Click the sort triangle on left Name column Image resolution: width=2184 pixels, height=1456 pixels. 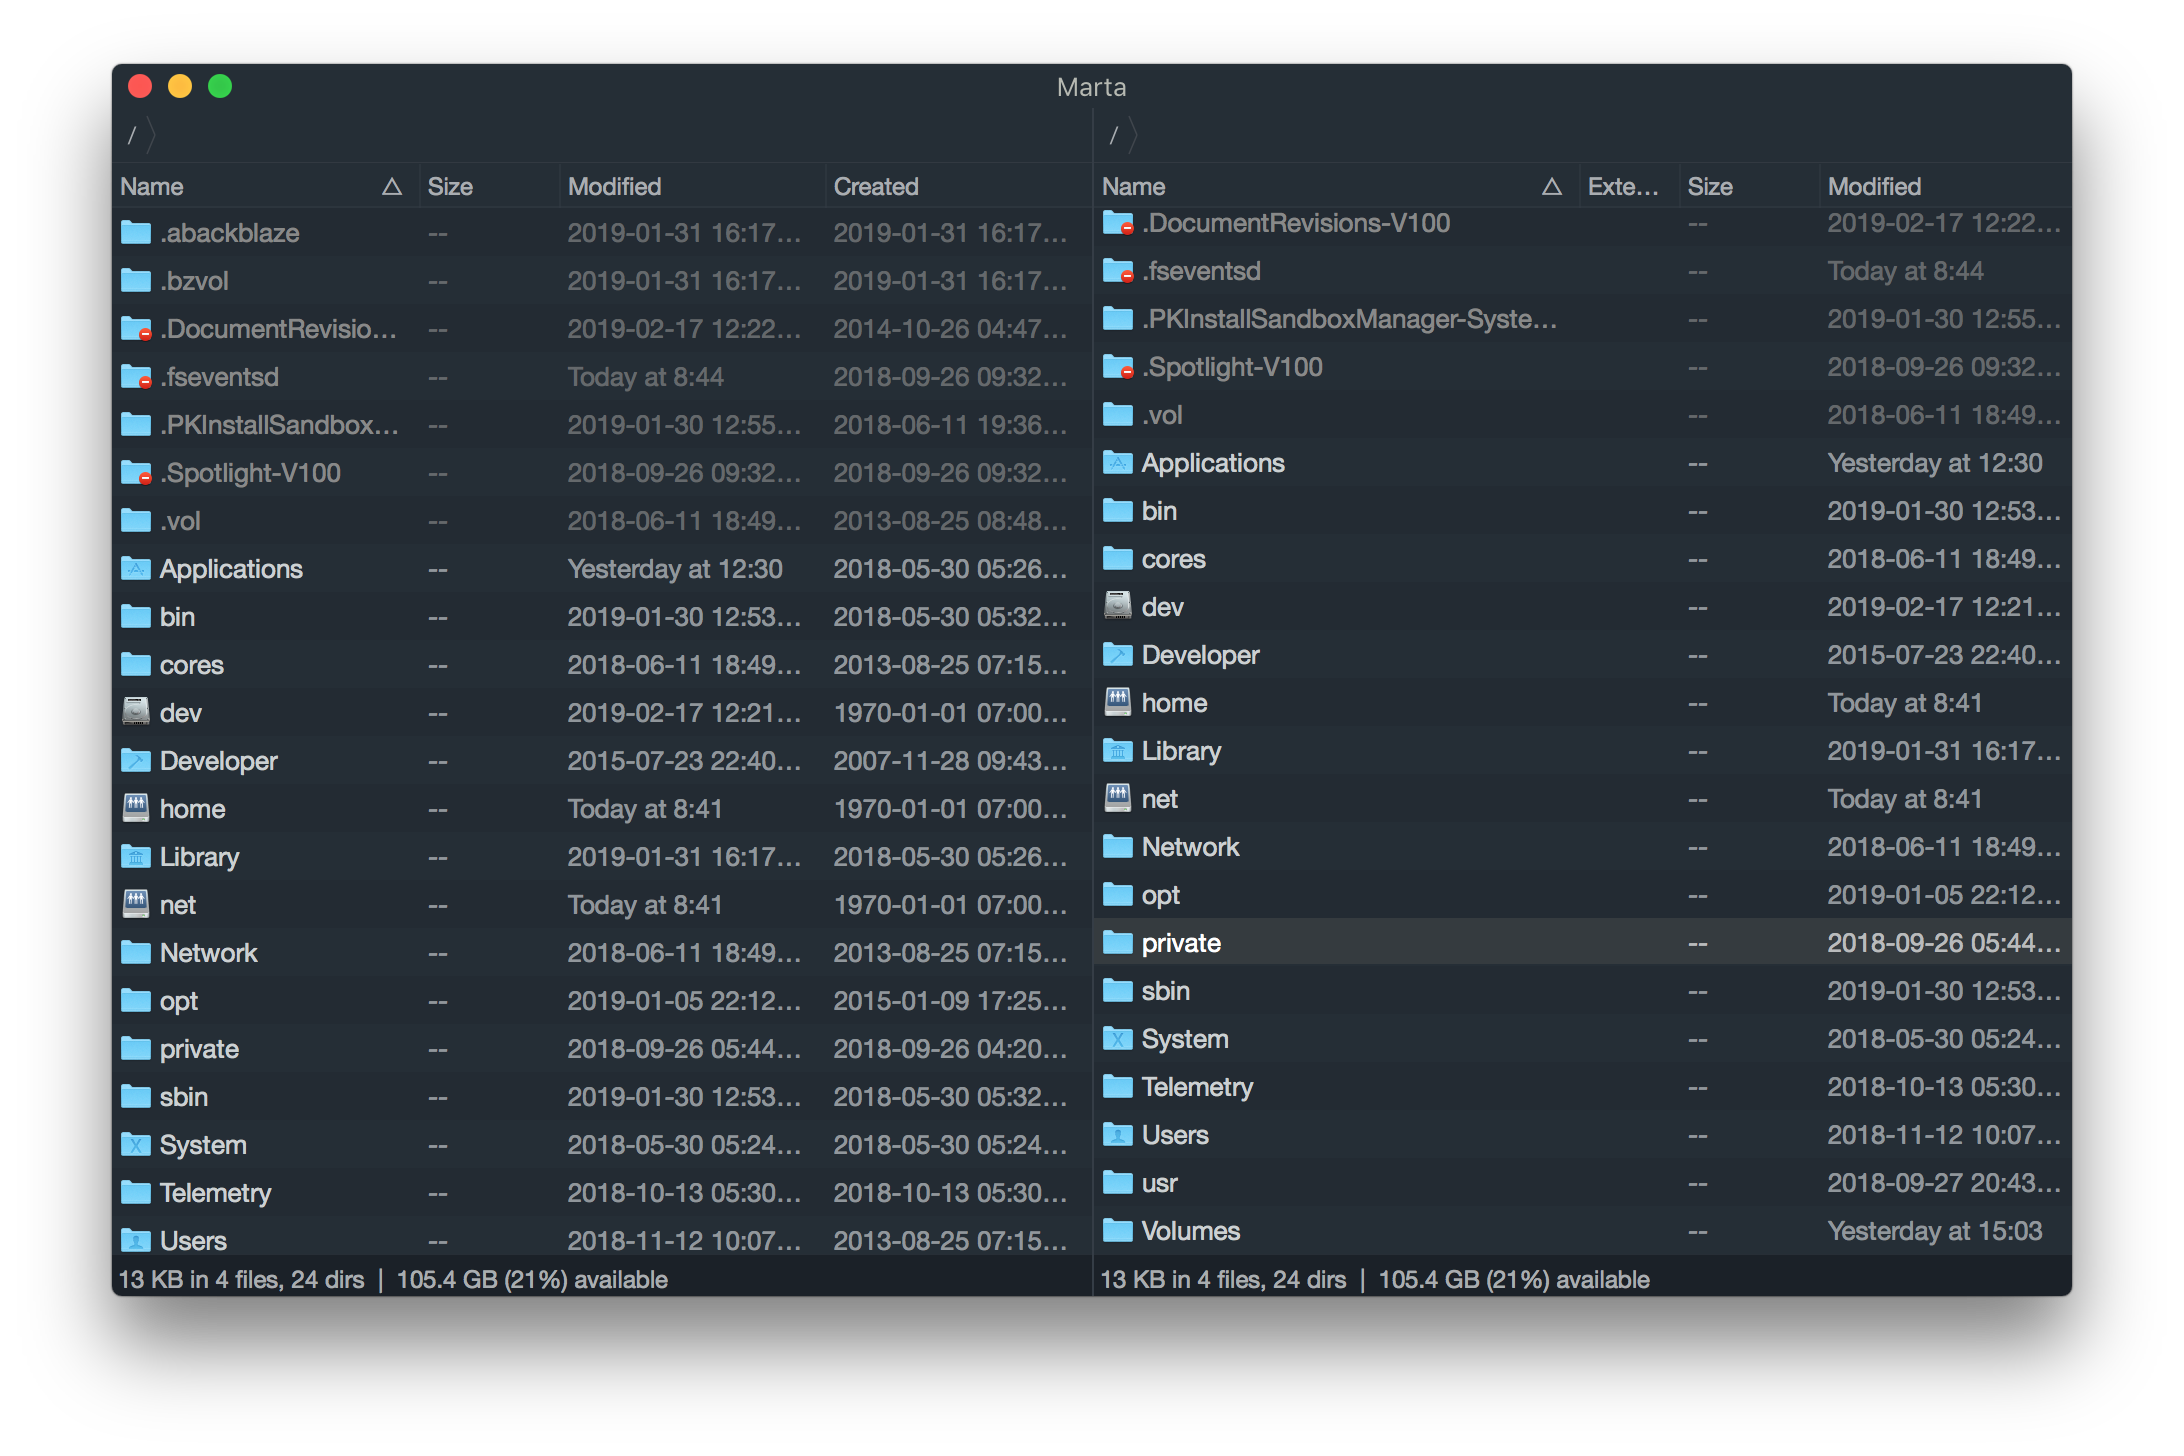392,186
